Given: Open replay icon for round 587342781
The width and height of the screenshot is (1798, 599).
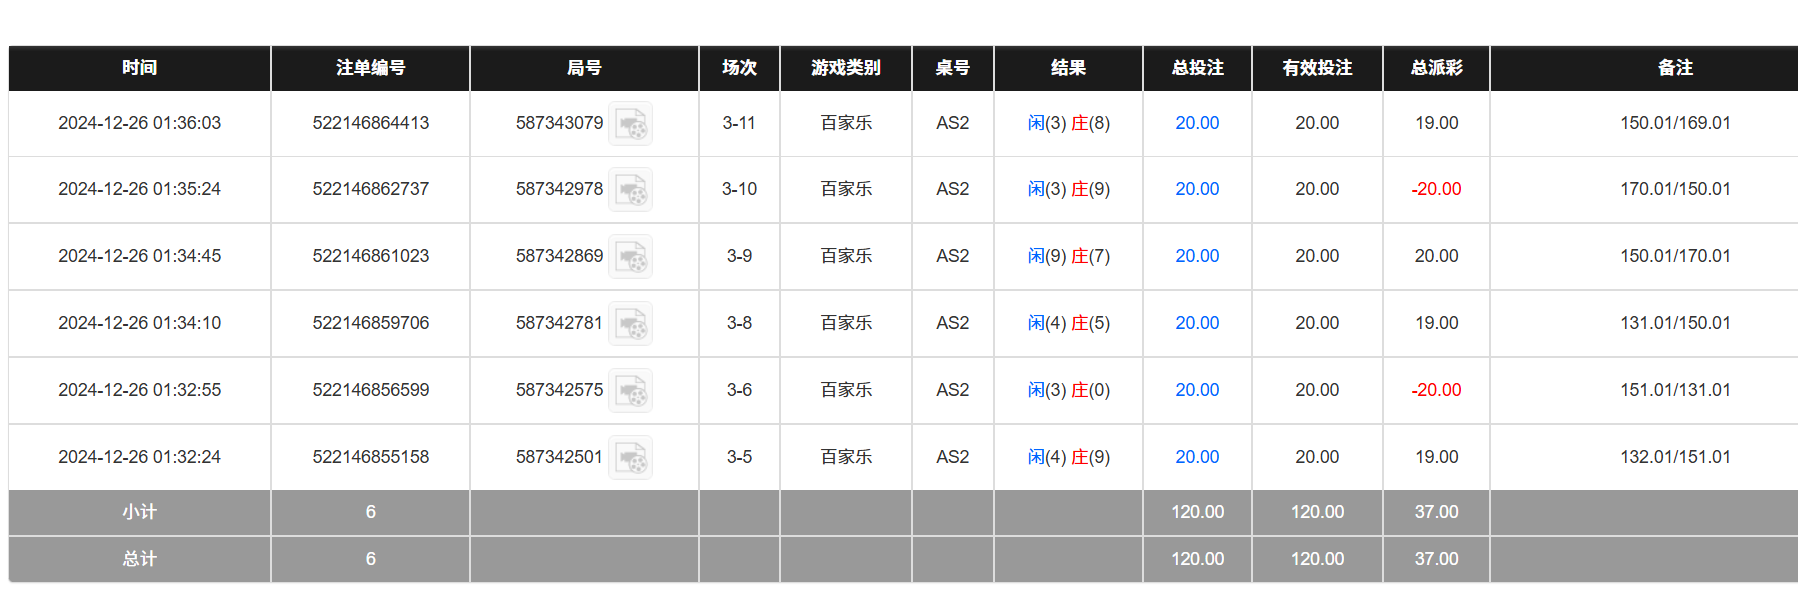Looking at the screenshot, I should (631, 324).
